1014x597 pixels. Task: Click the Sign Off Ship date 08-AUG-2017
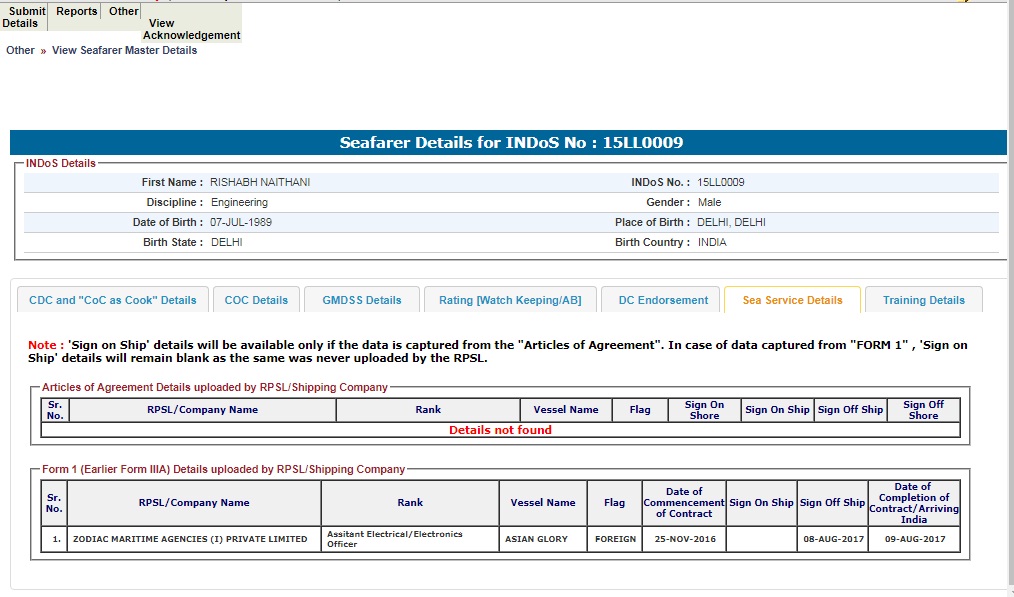click(x=832, y=539)
